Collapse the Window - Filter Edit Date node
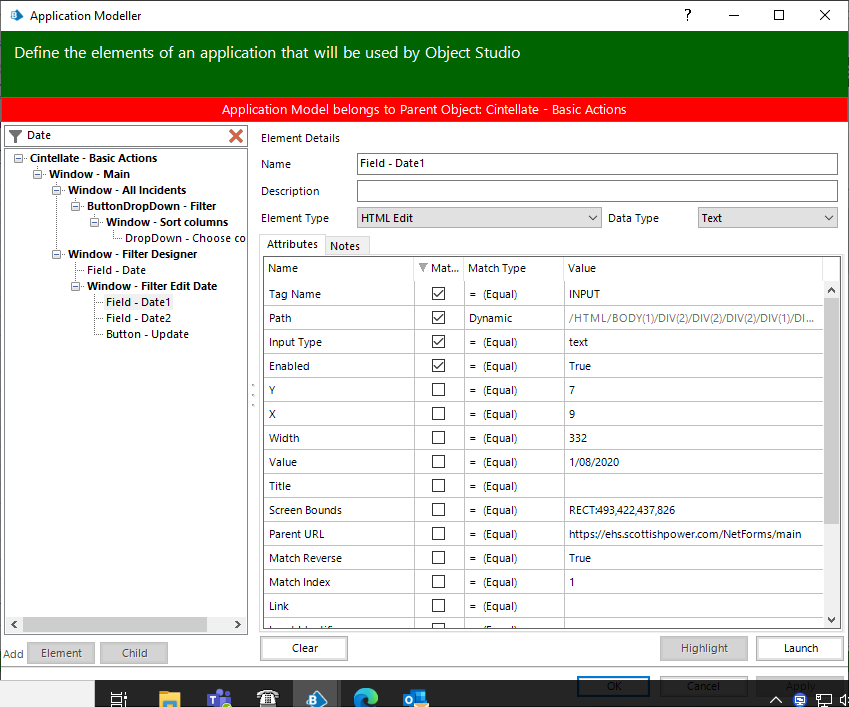This screenshot has width=849, height=707. (x=75, y=286)
